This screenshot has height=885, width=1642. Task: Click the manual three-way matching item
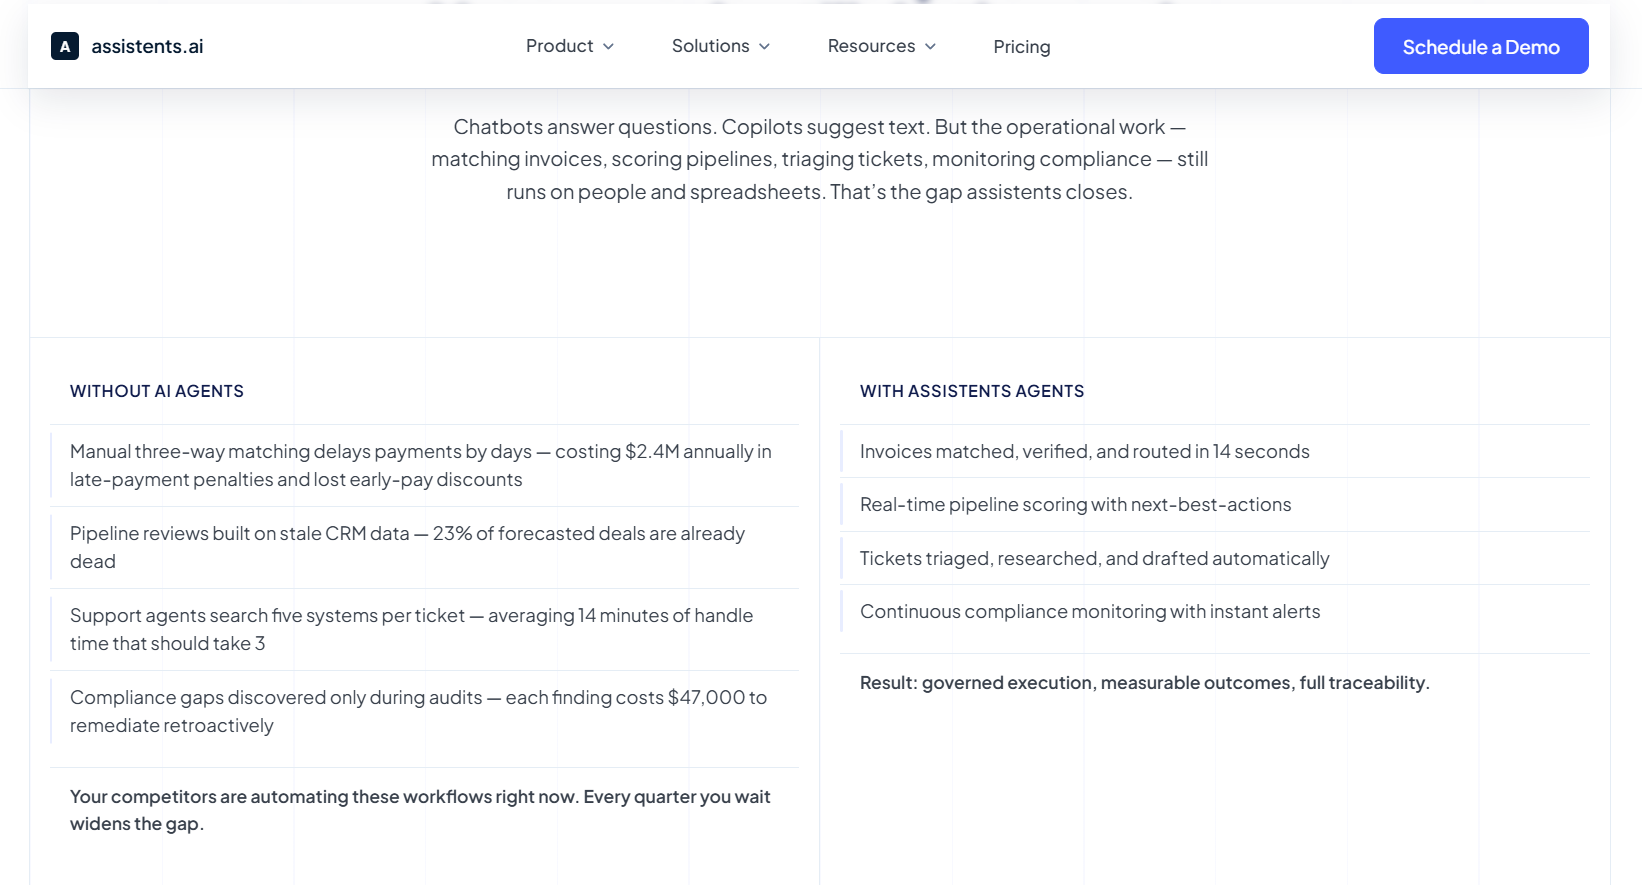click(425, 465)
